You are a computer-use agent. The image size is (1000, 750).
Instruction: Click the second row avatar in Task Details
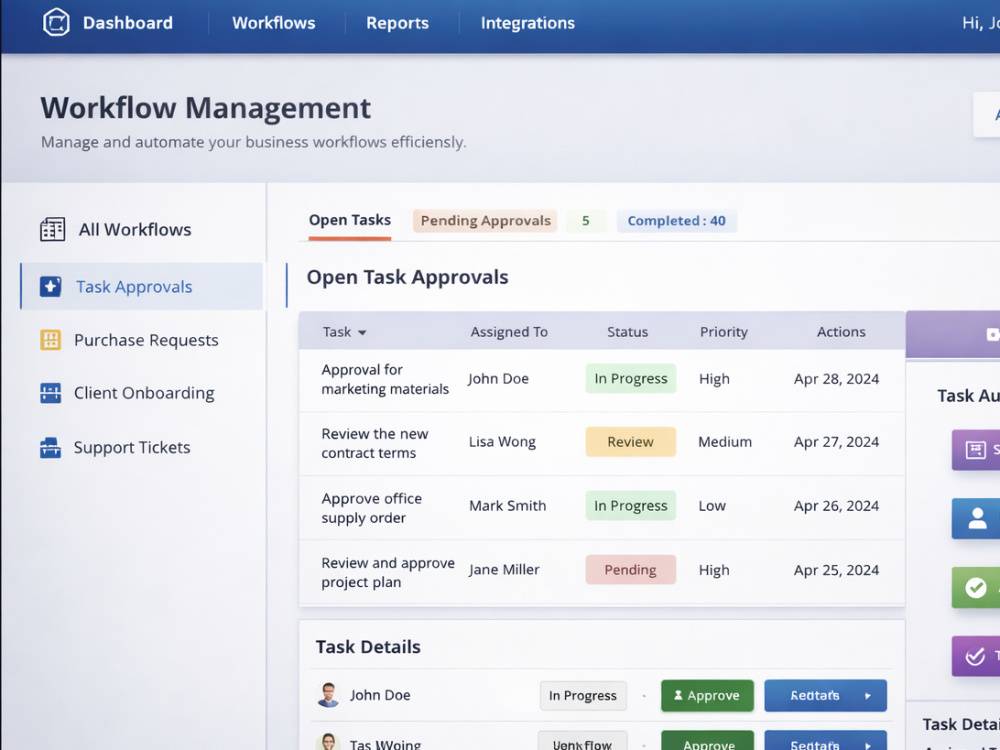point(328,741)
